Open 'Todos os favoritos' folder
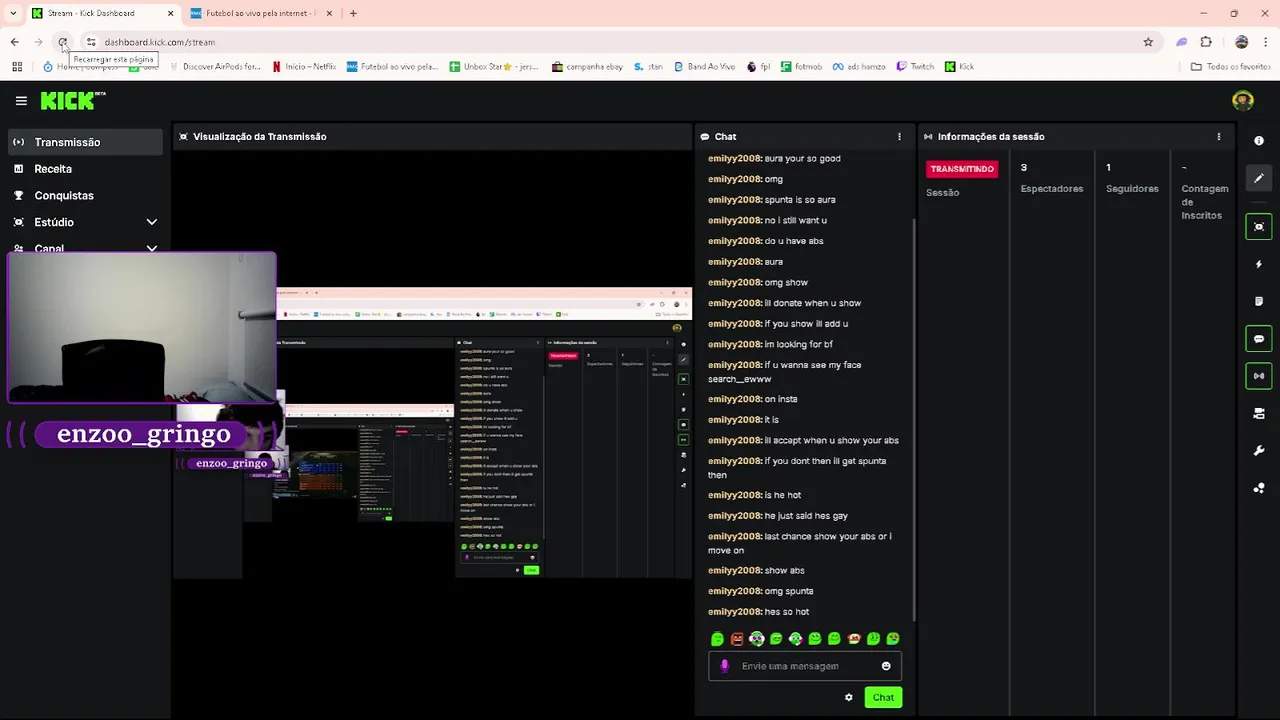The width and height of the screenshot is (1280, 720). coord(1231,67)
